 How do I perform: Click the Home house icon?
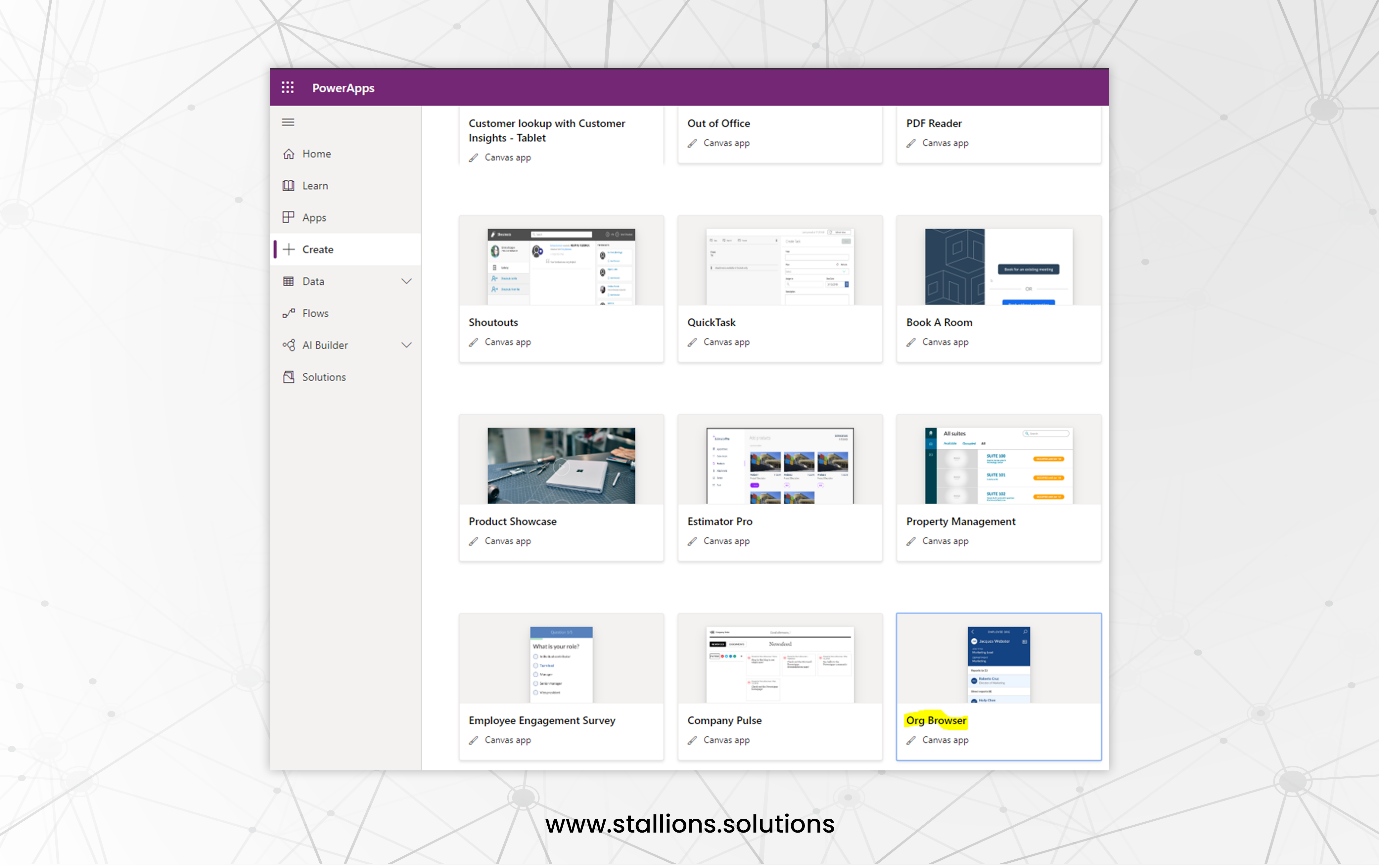pos(289,154)
